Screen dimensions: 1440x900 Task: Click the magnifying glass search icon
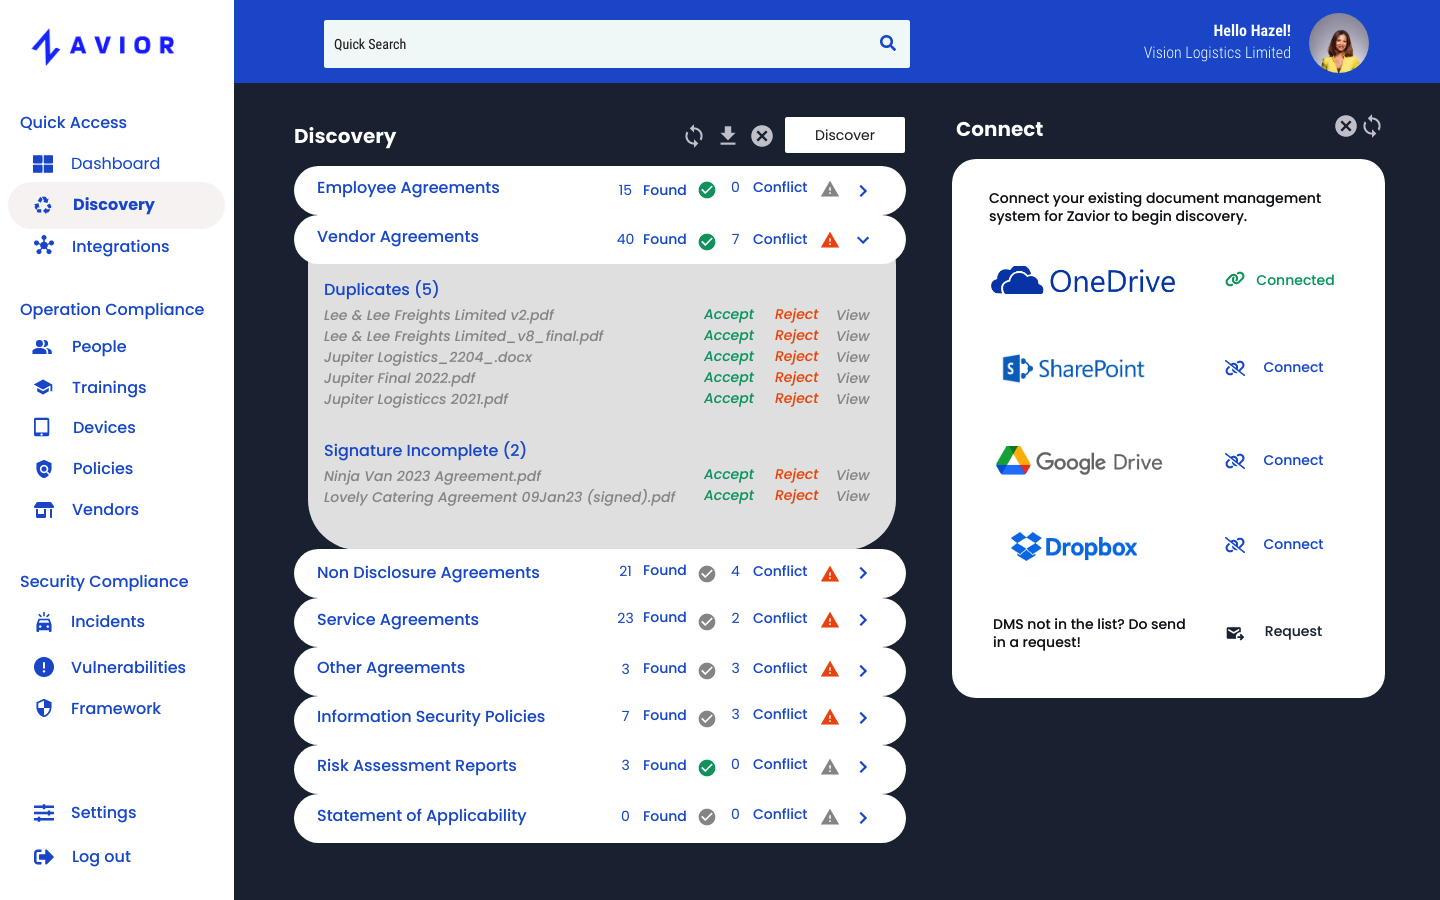click(887, 43)
